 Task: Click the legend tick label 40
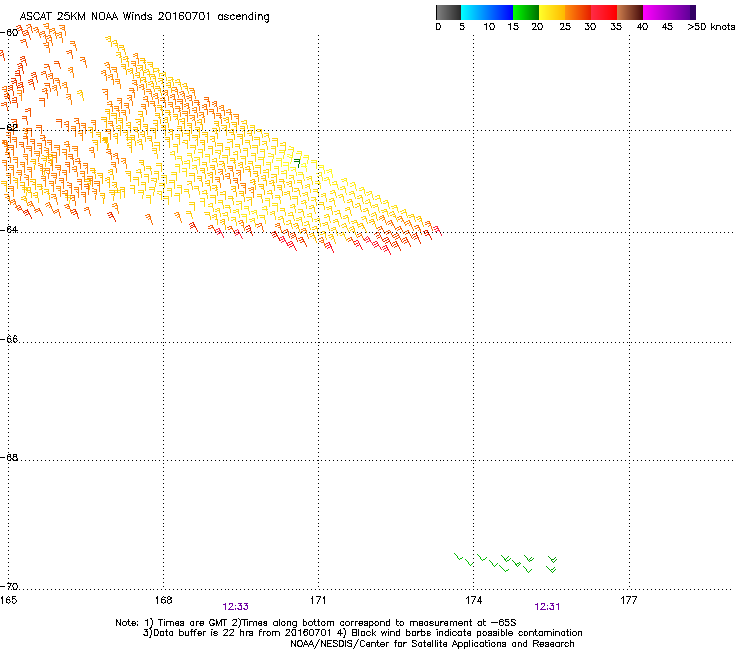[642, 27]
